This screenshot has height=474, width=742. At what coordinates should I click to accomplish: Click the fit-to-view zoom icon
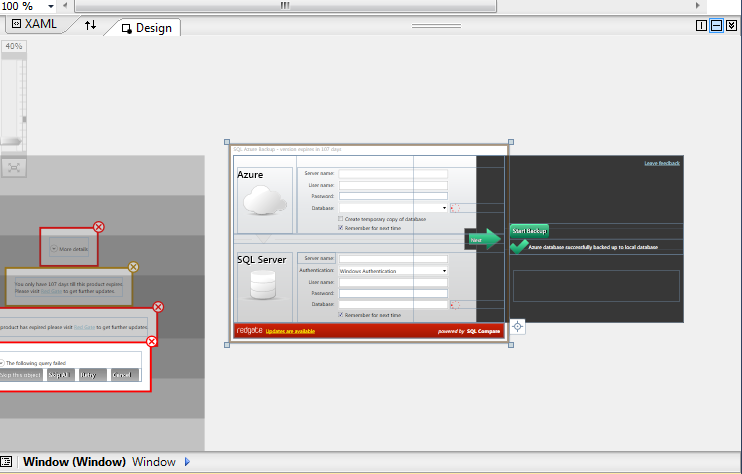pyautogui.click(x=14, y=167)
